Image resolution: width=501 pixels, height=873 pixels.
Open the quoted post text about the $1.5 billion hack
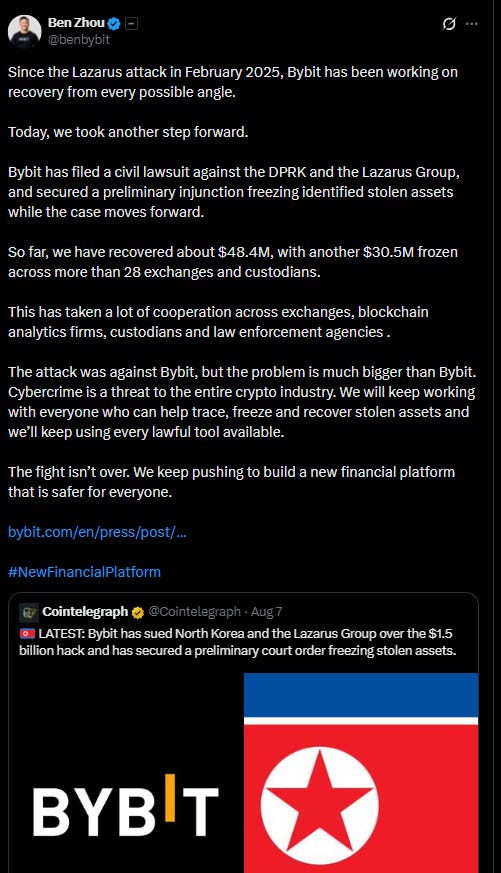pos(238,642)
